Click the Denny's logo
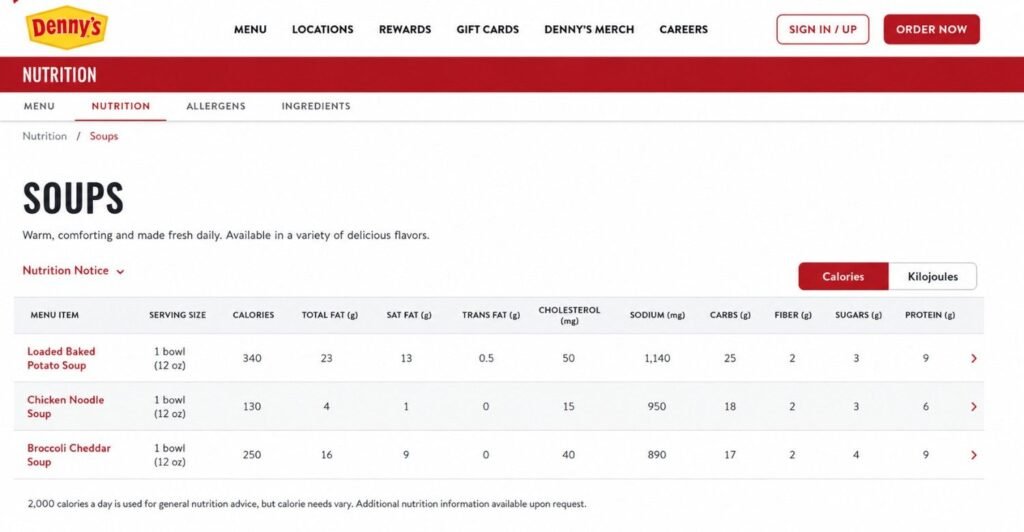The height and width of the screenshot is (532, 1024). click(x=66, y=27)
